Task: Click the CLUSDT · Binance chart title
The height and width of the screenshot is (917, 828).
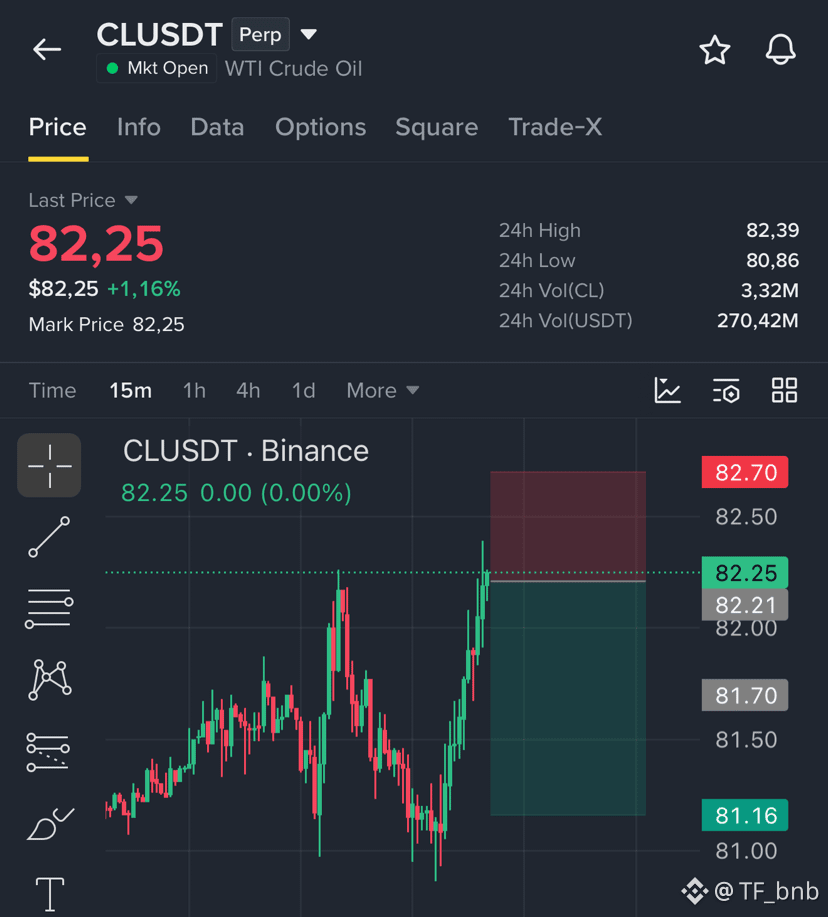Action: point(246,451)
